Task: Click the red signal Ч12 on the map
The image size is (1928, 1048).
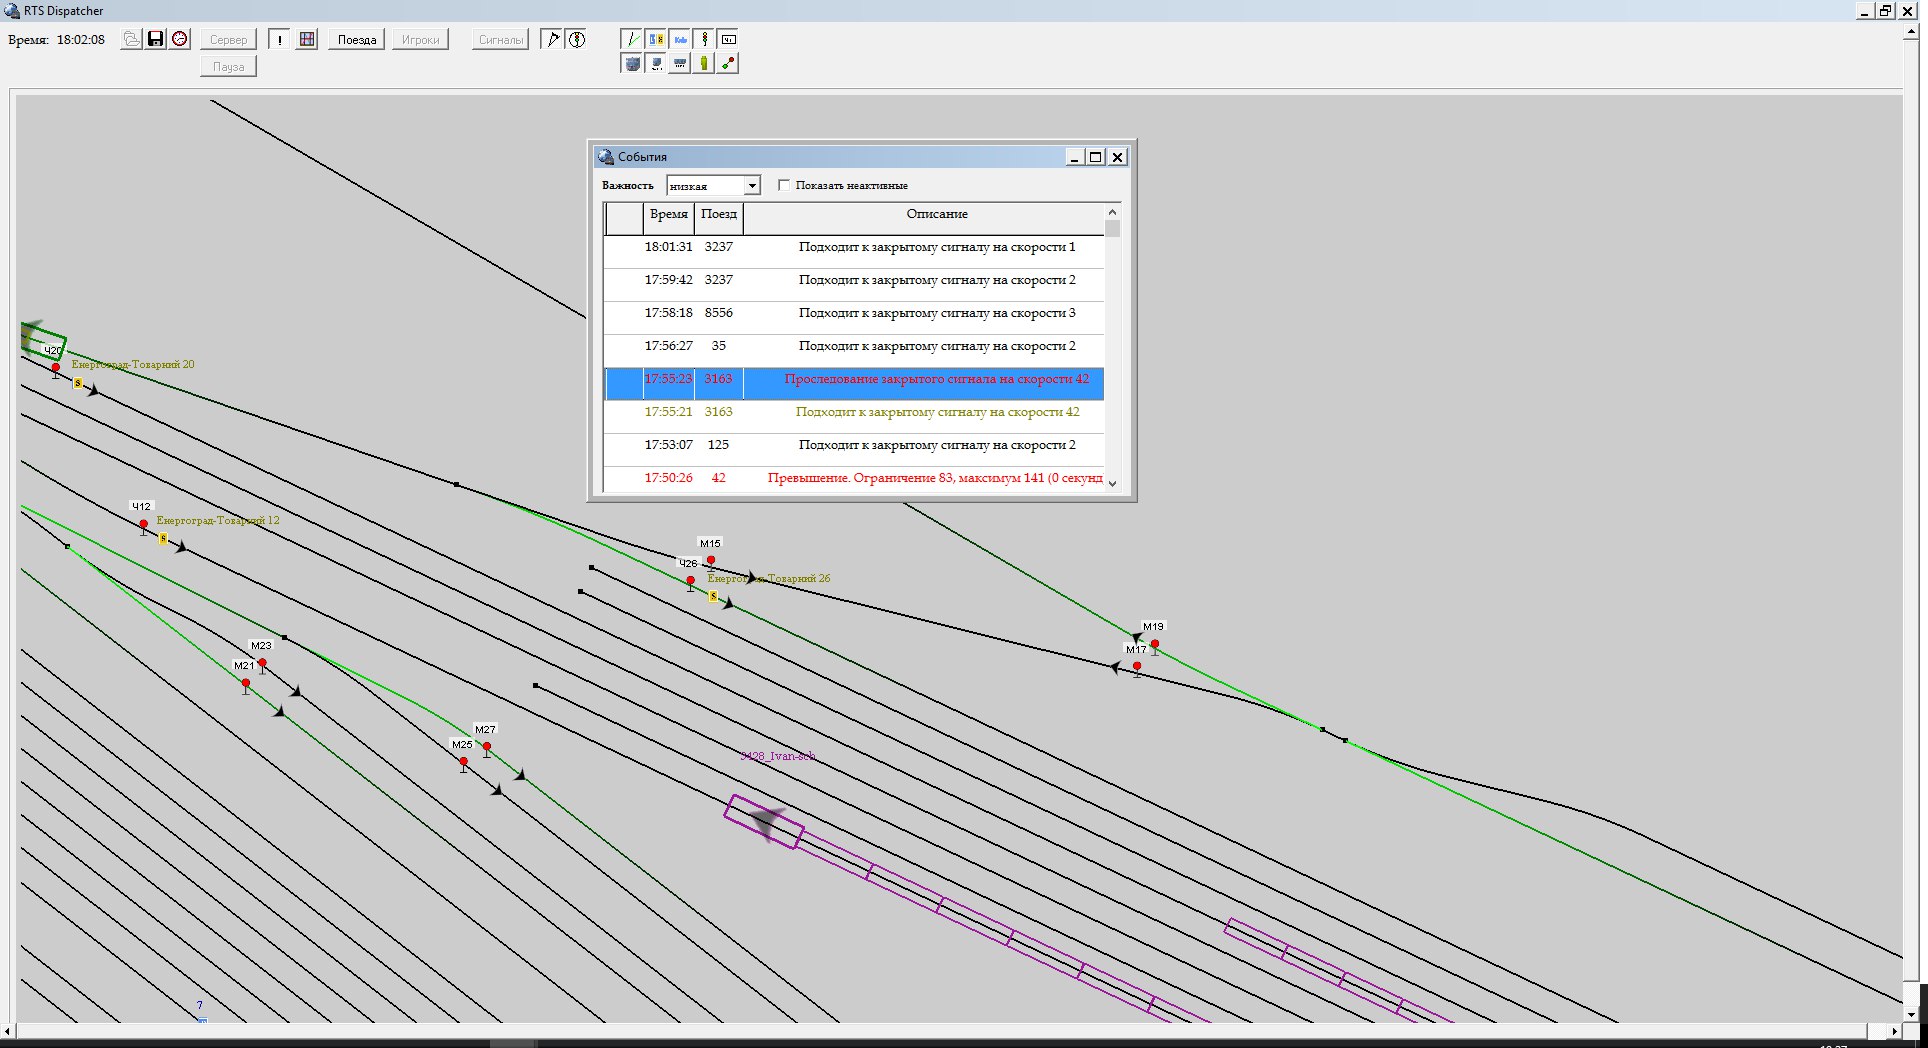Action: coord(143,524)
